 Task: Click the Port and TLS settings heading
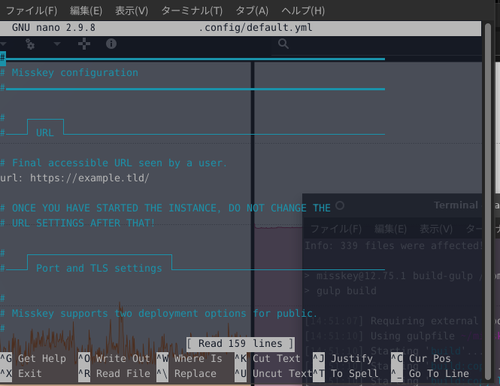99,268
